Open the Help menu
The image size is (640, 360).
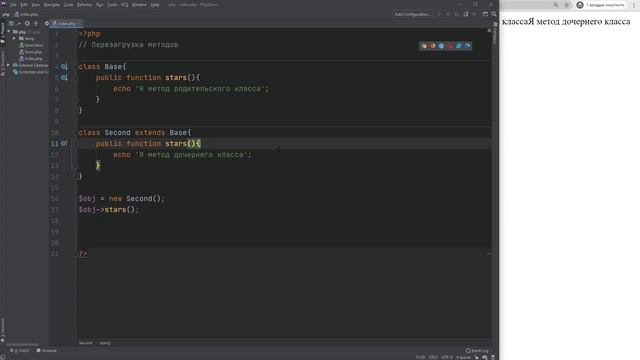(x=155, y=5)
